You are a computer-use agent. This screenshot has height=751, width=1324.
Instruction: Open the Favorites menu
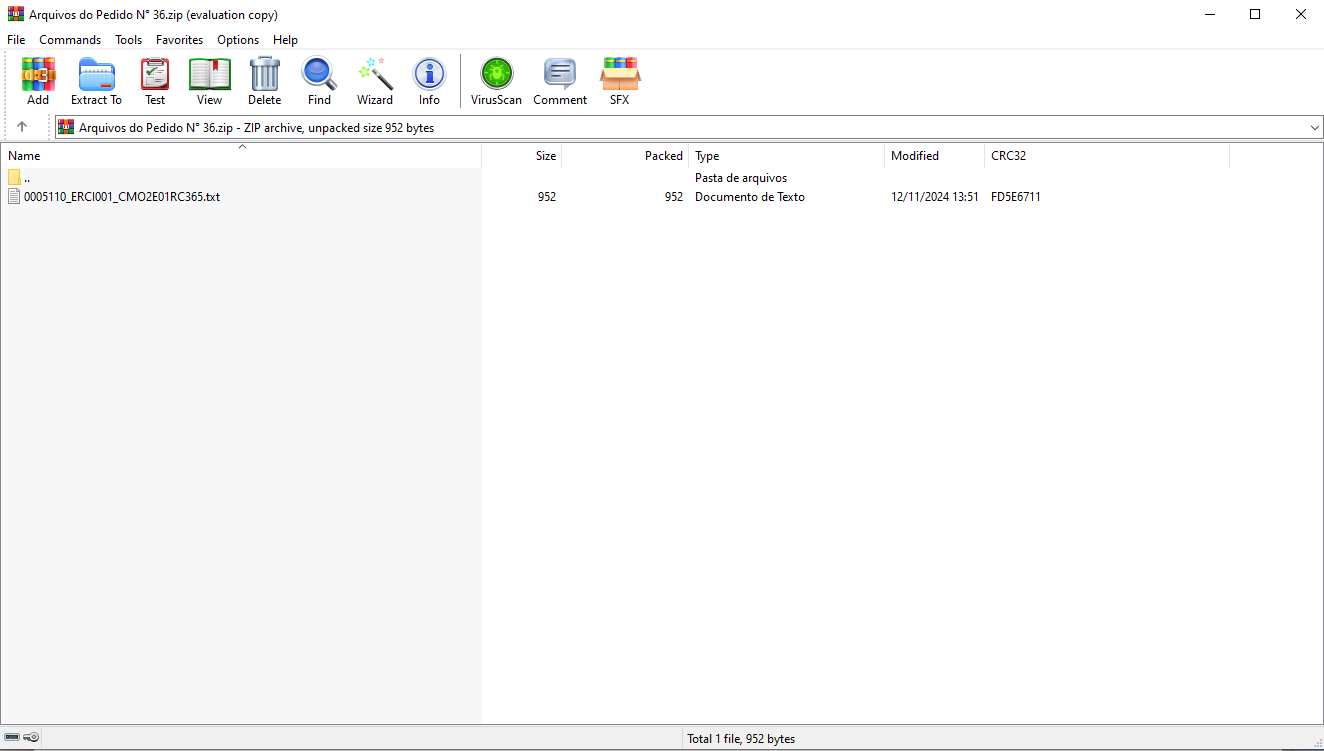pyautogui.click(x=179, y=40)
